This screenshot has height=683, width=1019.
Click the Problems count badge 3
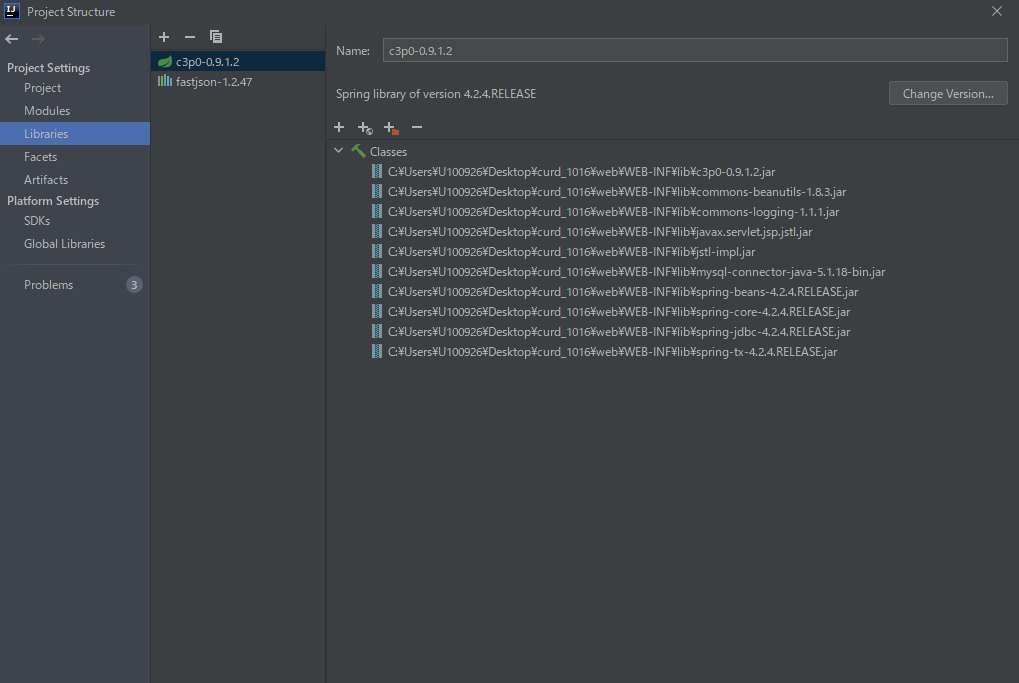[x=134, y=285]
